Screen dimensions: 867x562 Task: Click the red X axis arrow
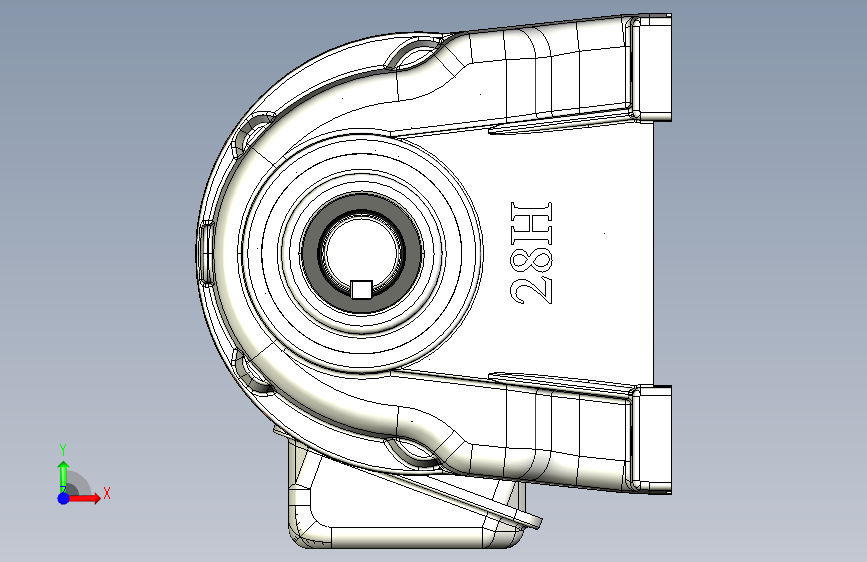[x=83, y=498]
